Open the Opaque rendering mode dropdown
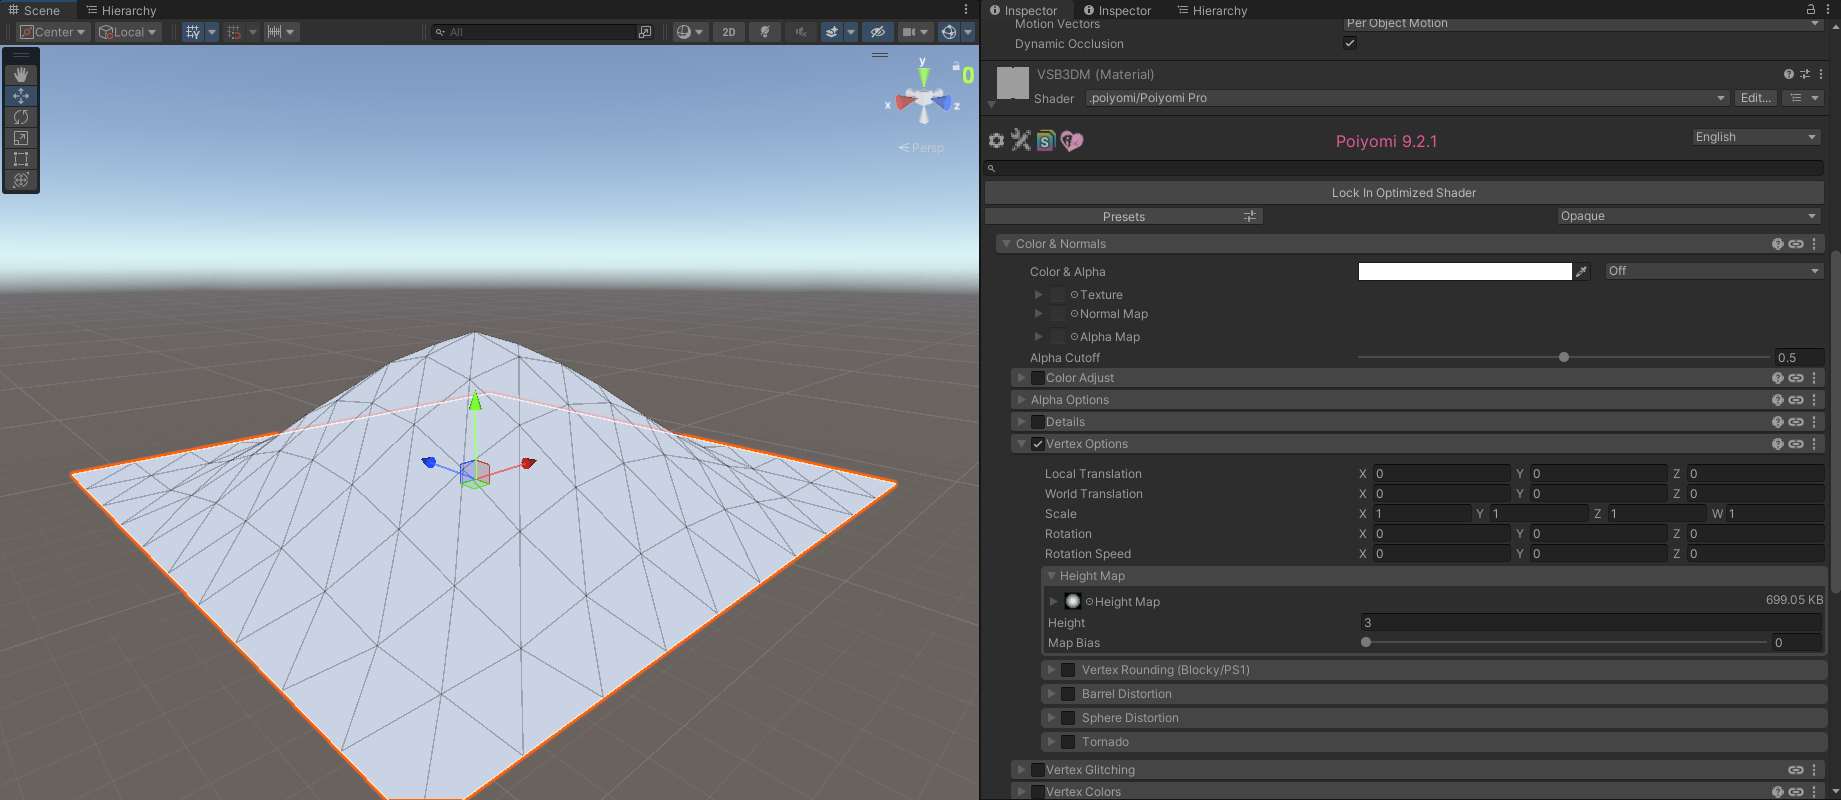This screenshot has height=800, width=1841. (x=1689, y=216)
